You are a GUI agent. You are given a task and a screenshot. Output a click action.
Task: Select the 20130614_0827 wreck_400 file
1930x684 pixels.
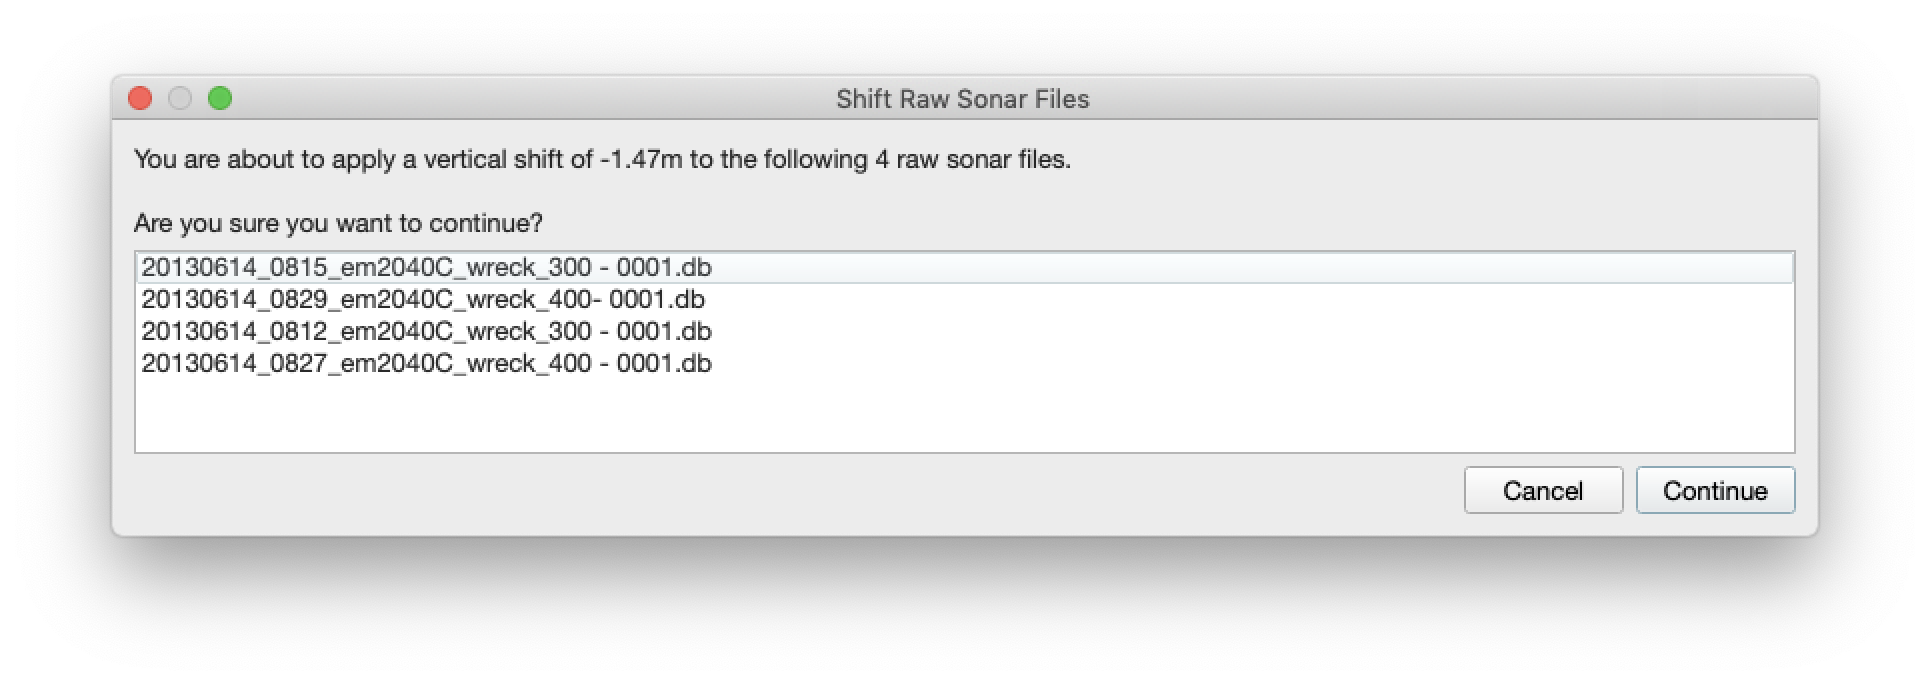pyautogui.click(x=426, y=364)
